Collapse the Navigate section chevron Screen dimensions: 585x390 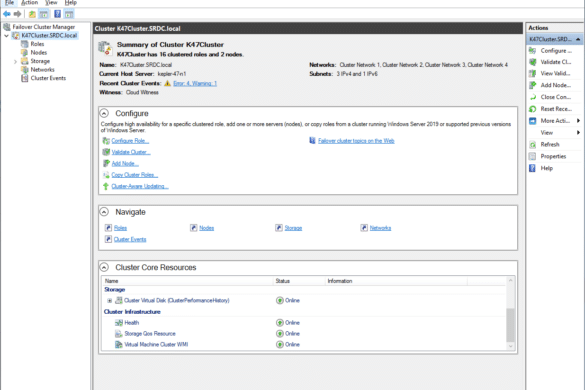104,212
